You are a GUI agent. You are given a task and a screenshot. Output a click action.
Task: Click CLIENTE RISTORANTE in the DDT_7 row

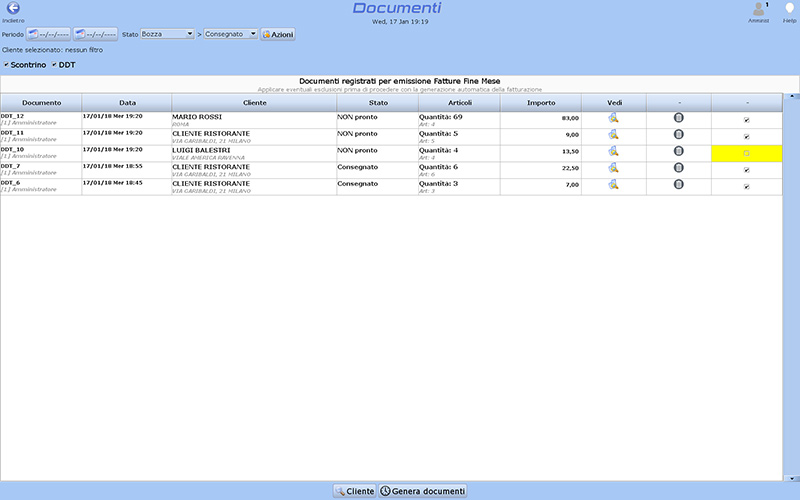211,167
